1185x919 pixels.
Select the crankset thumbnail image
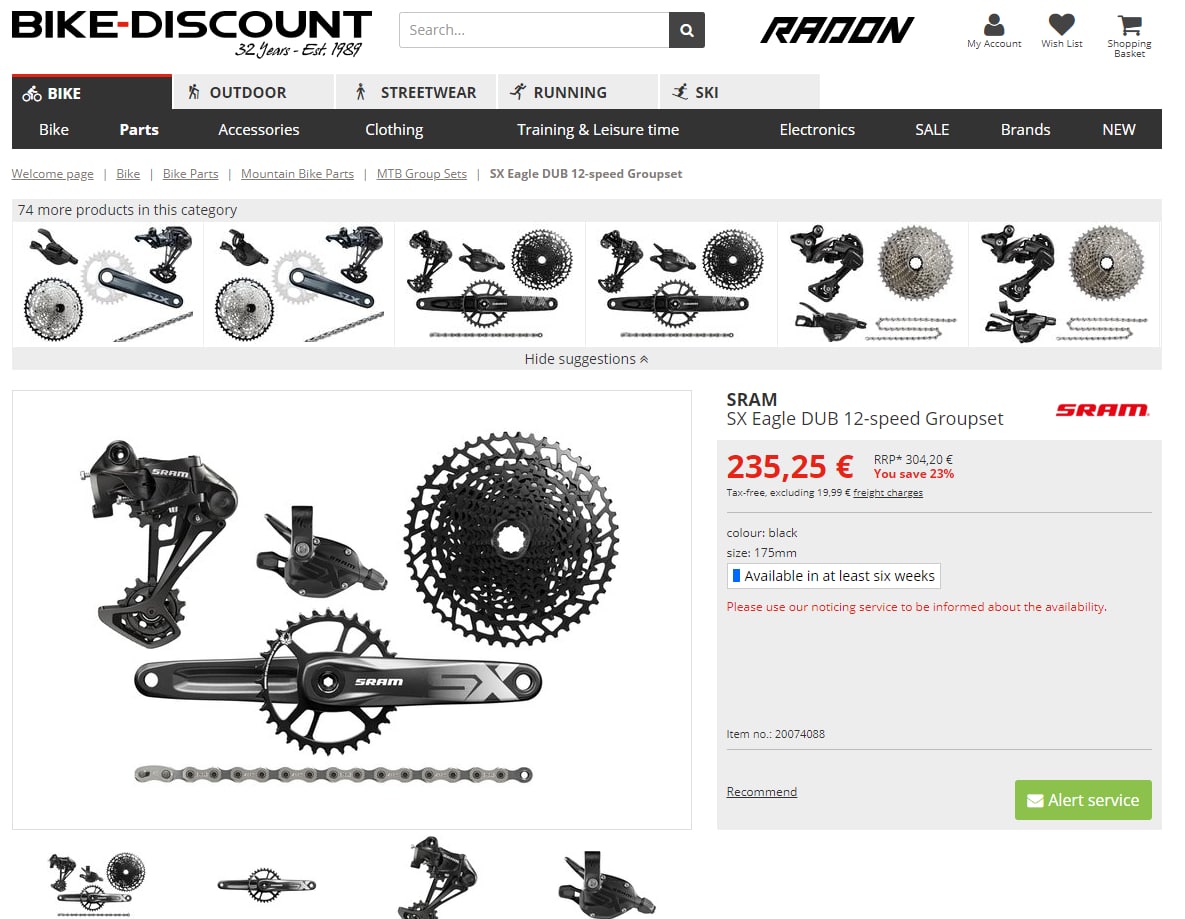pos(267,883)
